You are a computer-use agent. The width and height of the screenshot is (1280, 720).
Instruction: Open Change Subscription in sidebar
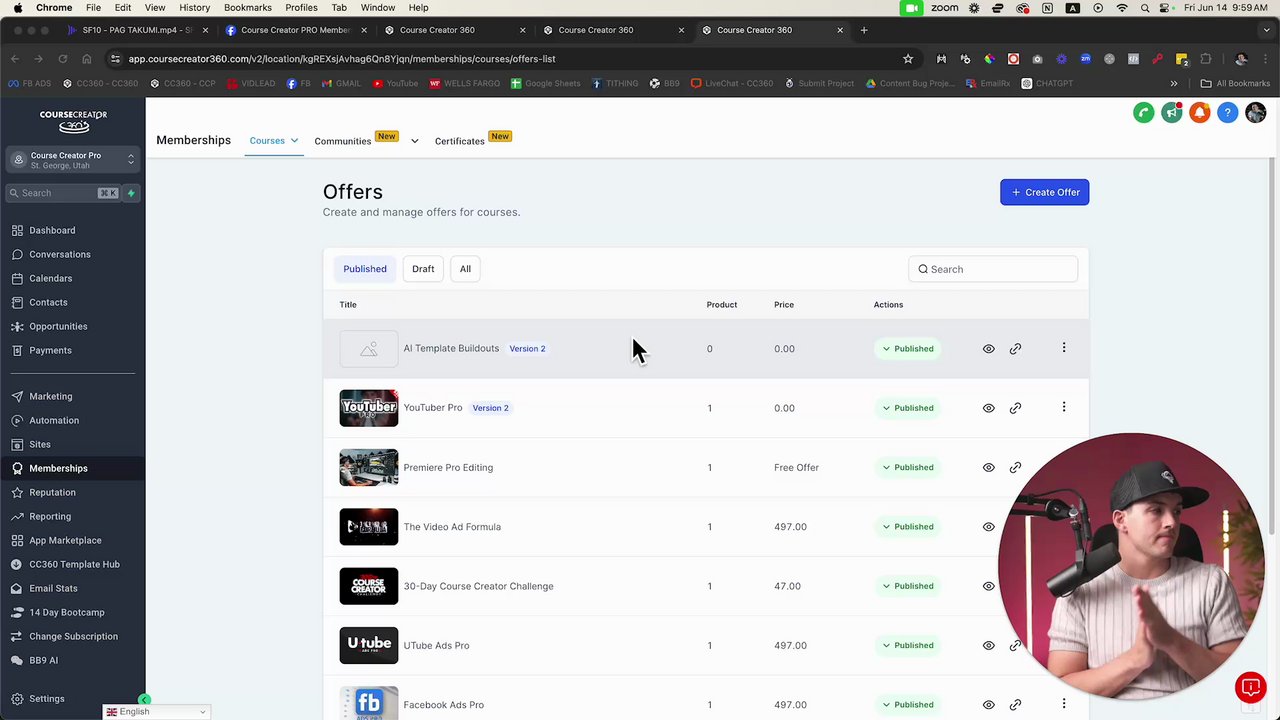(73, 636)
